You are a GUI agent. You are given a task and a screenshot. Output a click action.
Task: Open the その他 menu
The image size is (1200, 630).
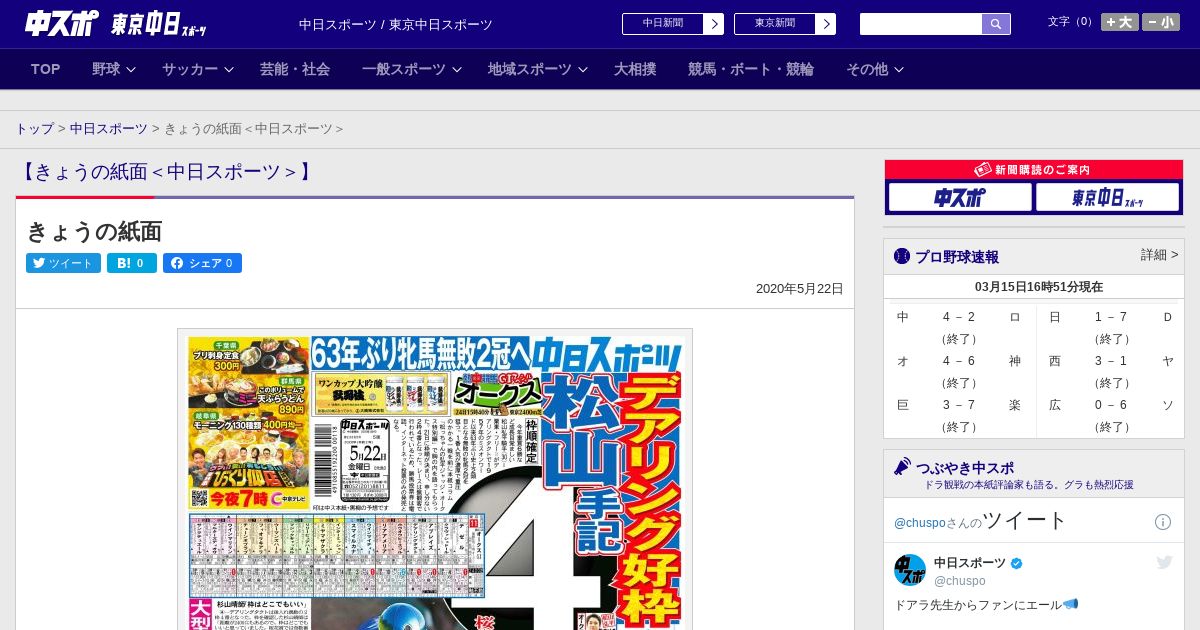[x=867, y=69]
